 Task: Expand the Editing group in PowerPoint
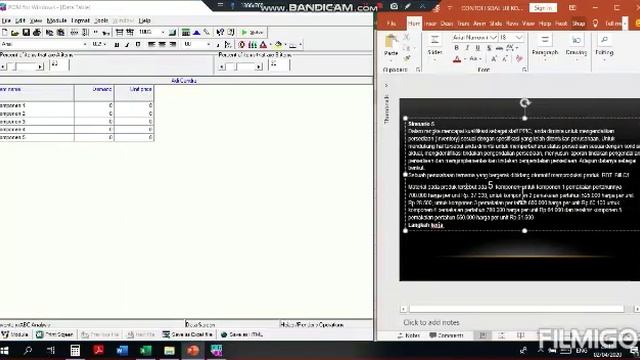604,47
